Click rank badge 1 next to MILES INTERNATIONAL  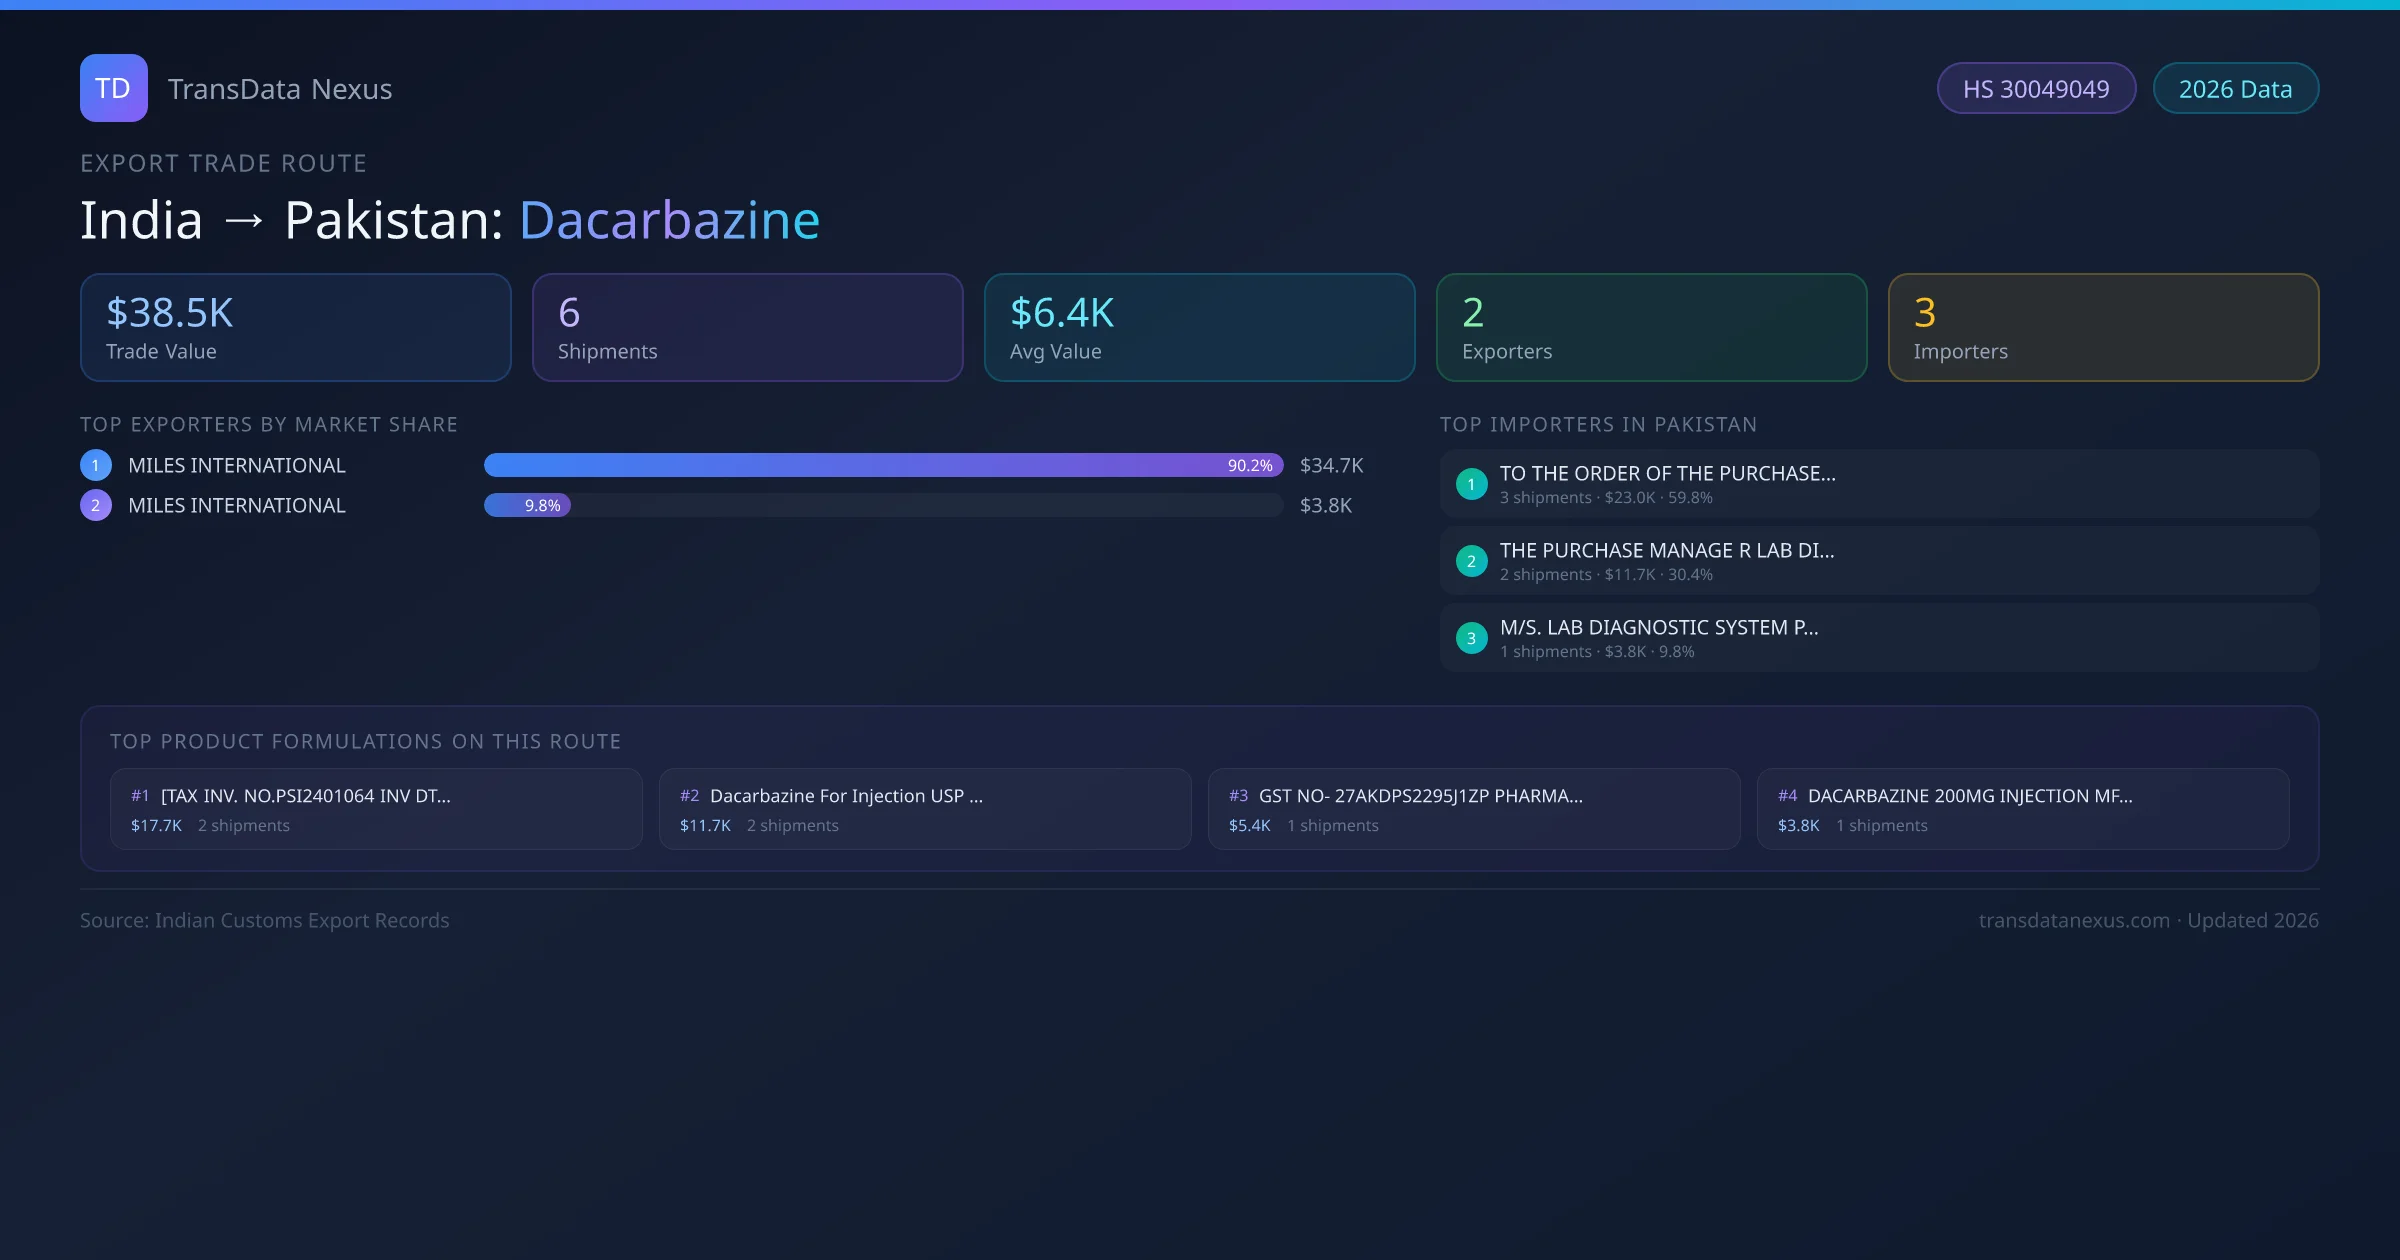tap(96, 464)
